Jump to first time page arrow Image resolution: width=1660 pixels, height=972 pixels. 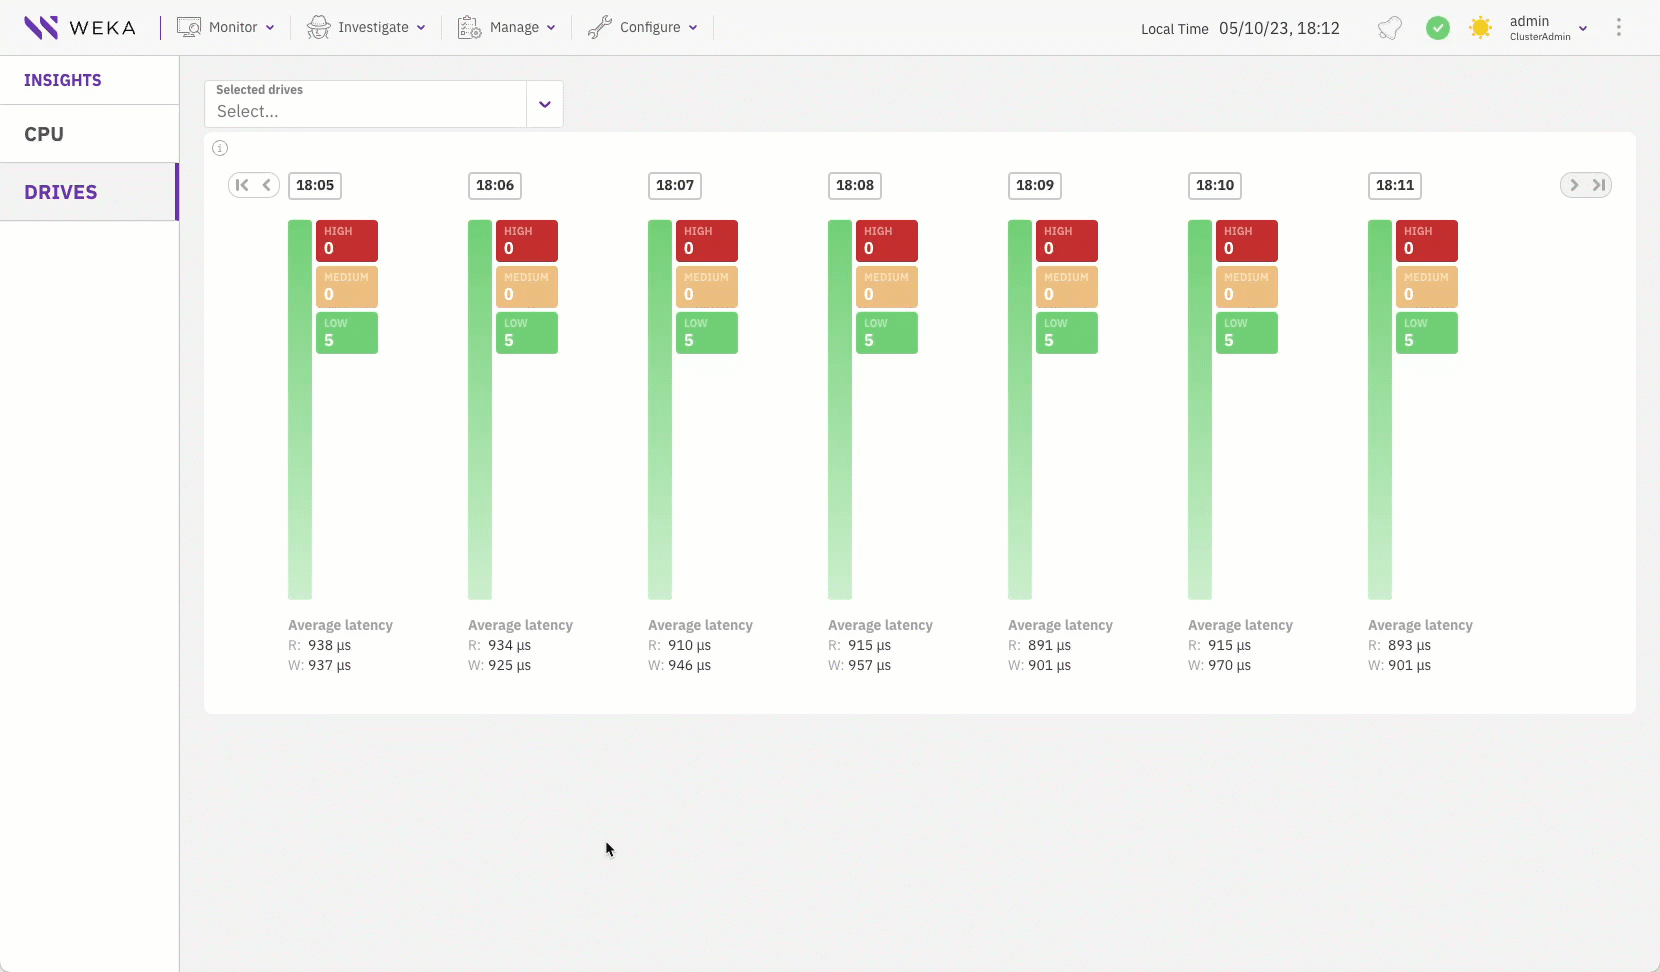coord(242,185)
